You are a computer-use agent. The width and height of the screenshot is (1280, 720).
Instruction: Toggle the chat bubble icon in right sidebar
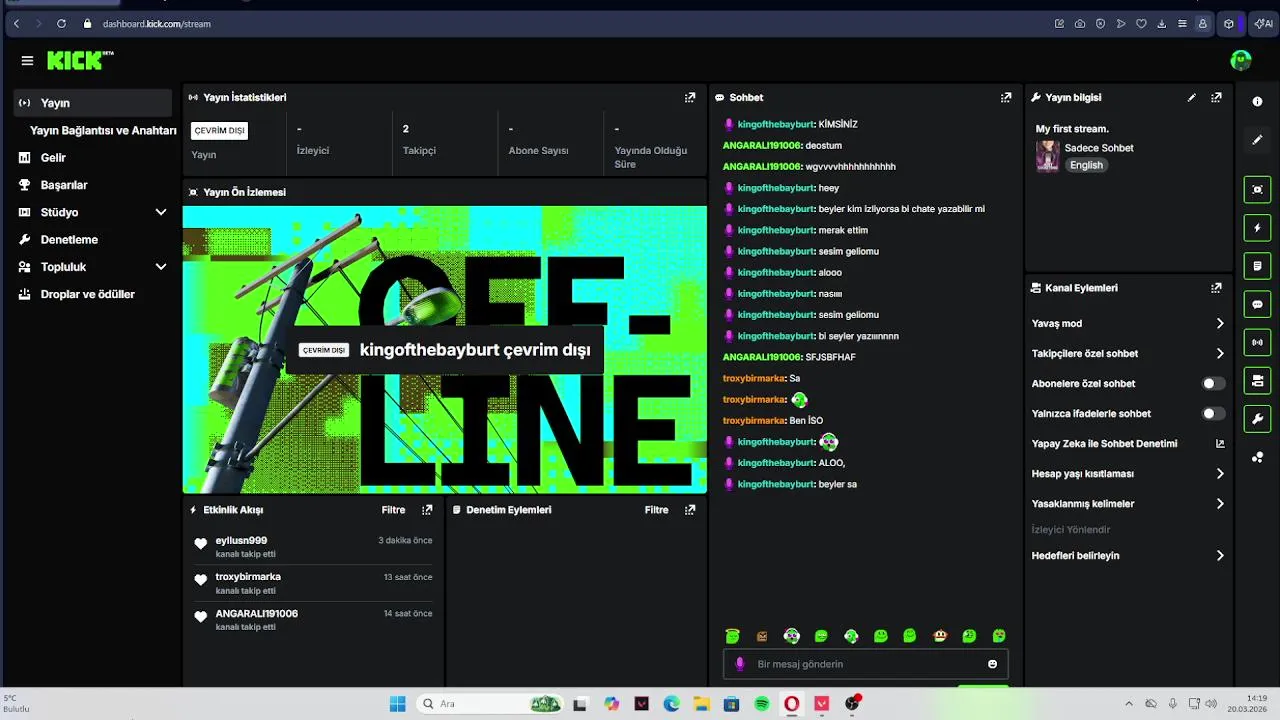(x=1257, y=304)
